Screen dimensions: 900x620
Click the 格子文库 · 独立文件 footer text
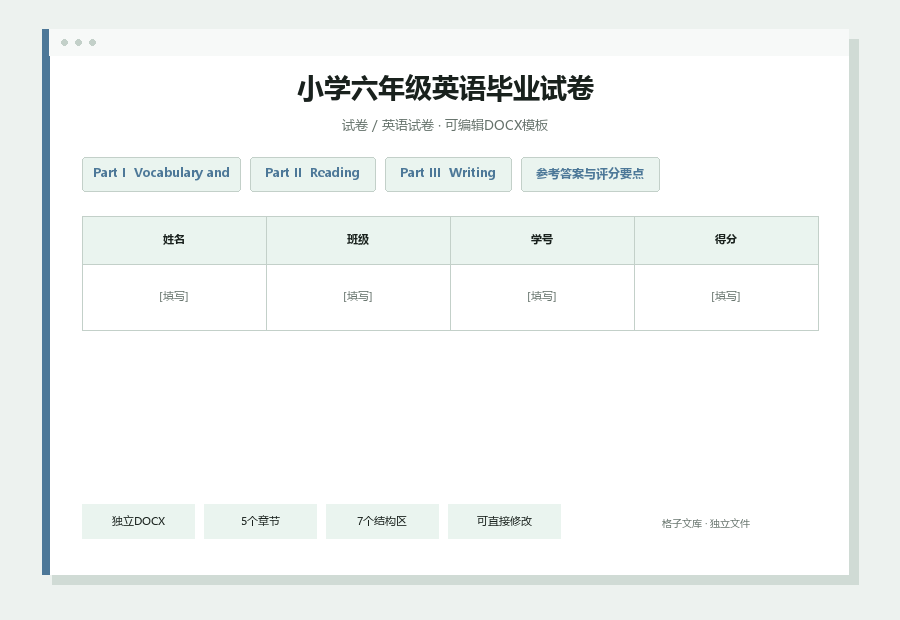[x=705, y=524]
